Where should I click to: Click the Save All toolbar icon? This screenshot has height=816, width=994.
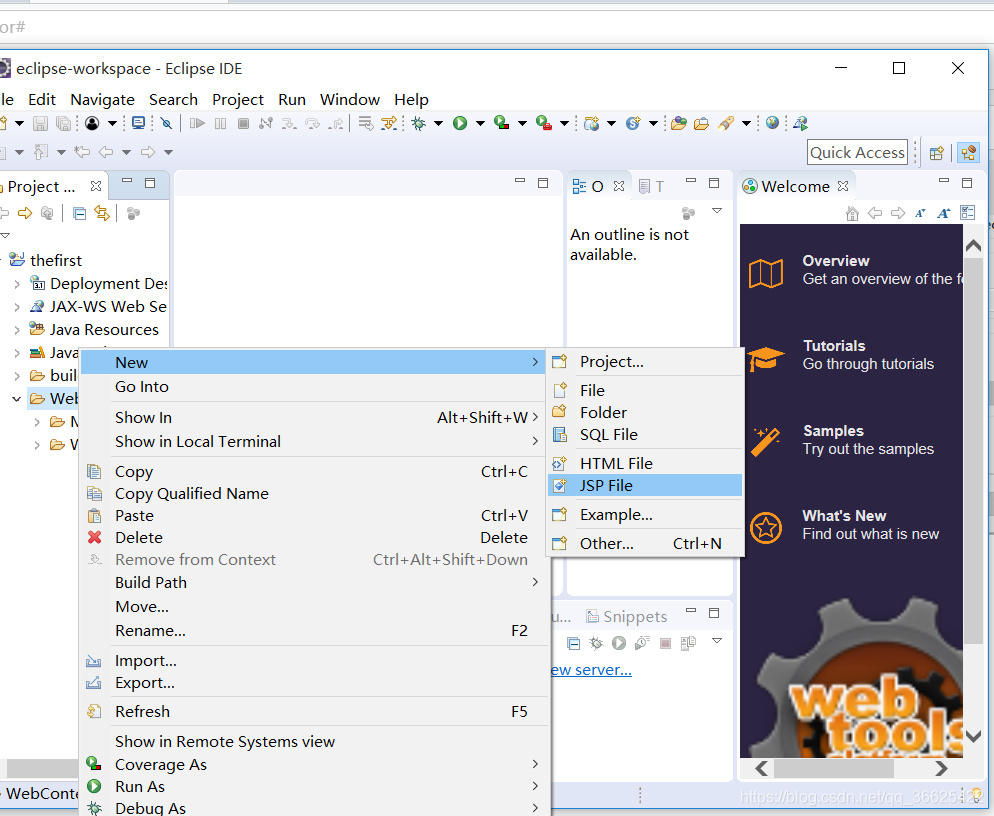[63, 123]
